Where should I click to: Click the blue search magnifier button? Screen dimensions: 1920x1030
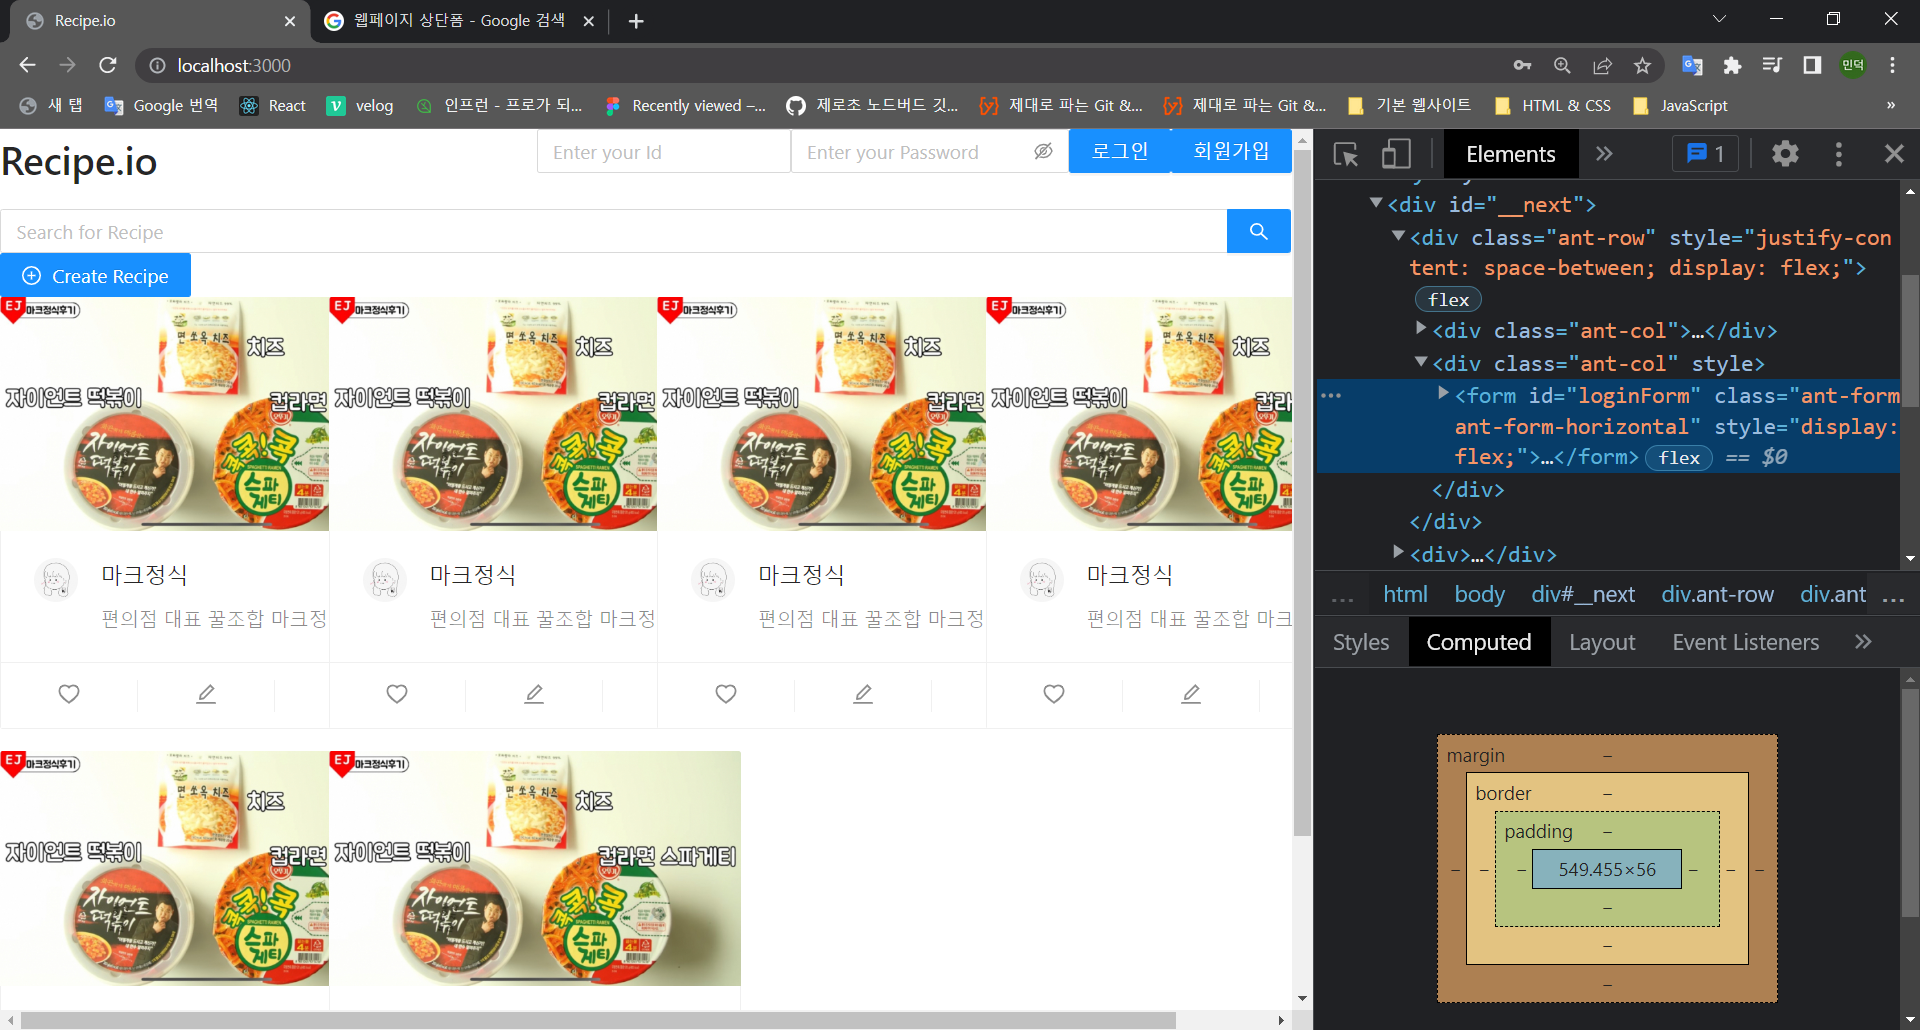pos(1258,231)
